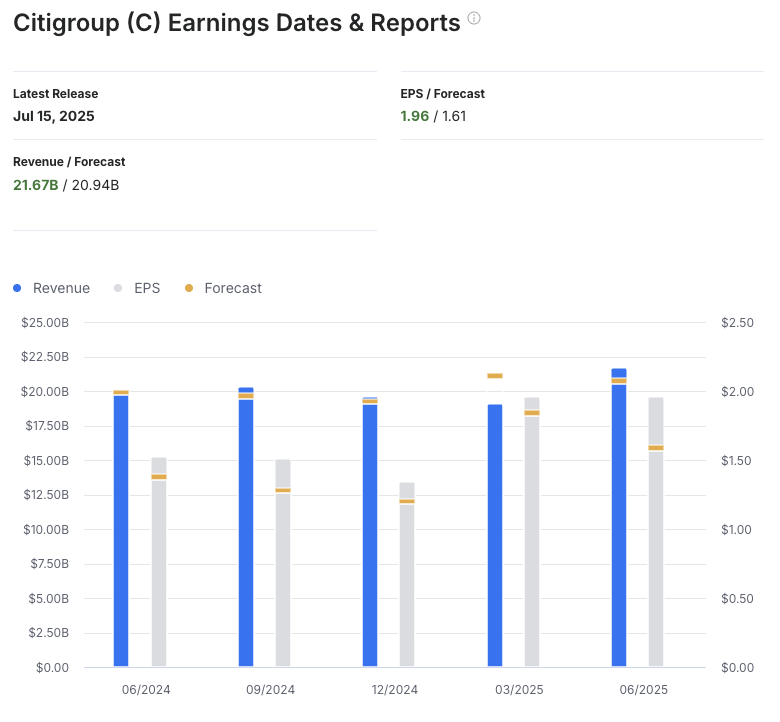Click the $1.00 right axis label
This screenshot has height=722, width=780.
coord(737,529)
